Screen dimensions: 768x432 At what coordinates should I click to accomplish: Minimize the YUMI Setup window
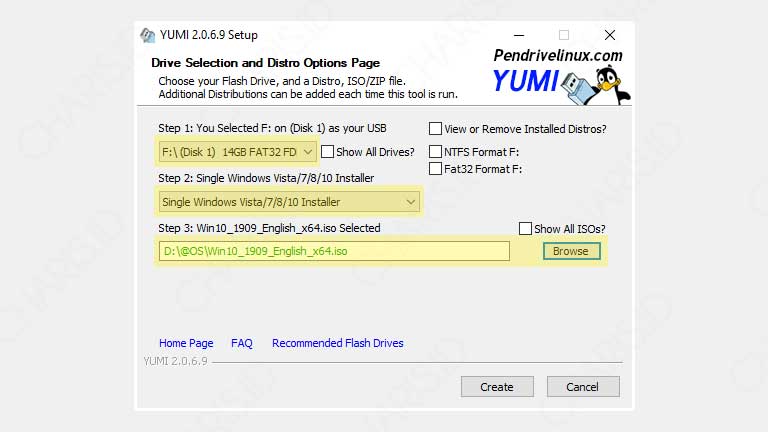[519, 35]
